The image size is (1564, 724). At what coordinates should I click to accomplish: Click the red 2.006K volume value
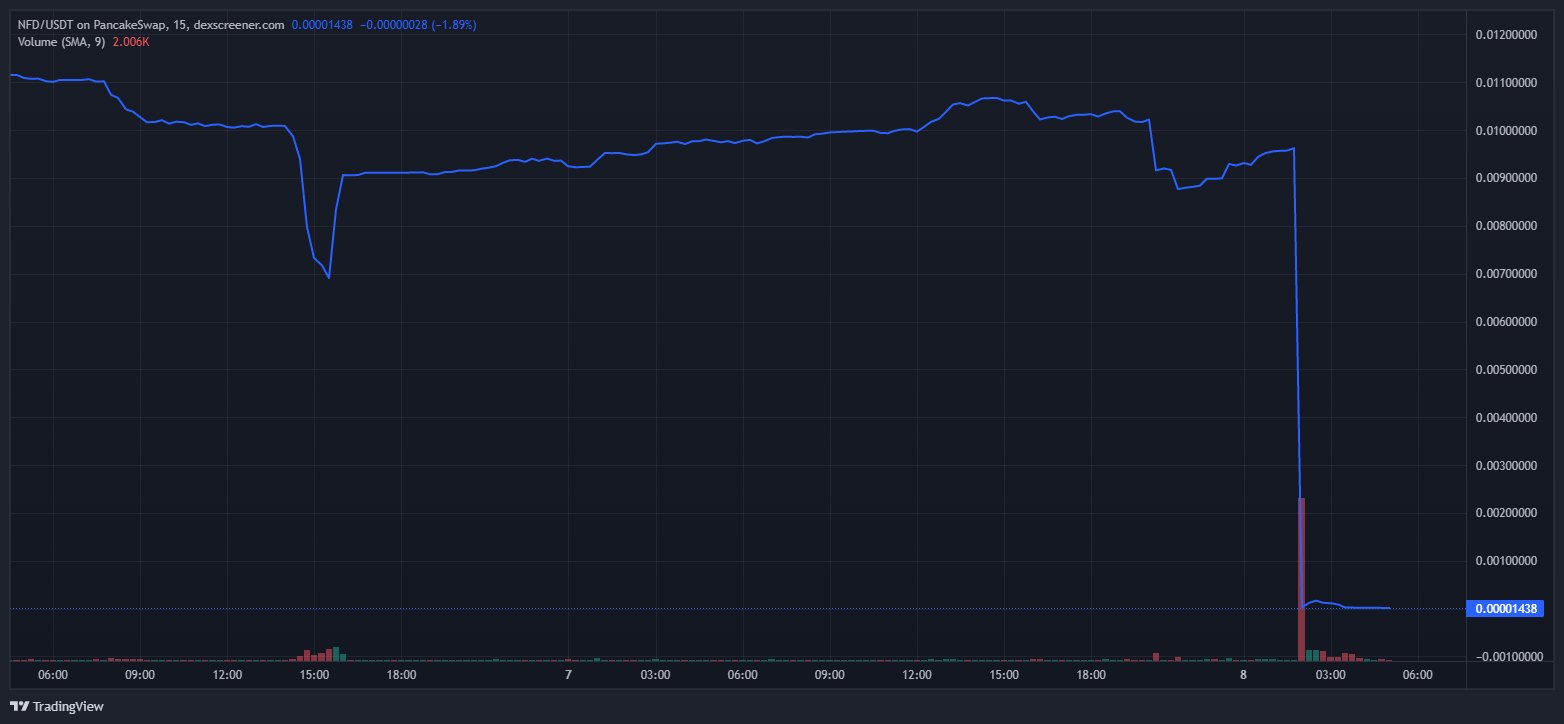[x=131, y=41]
